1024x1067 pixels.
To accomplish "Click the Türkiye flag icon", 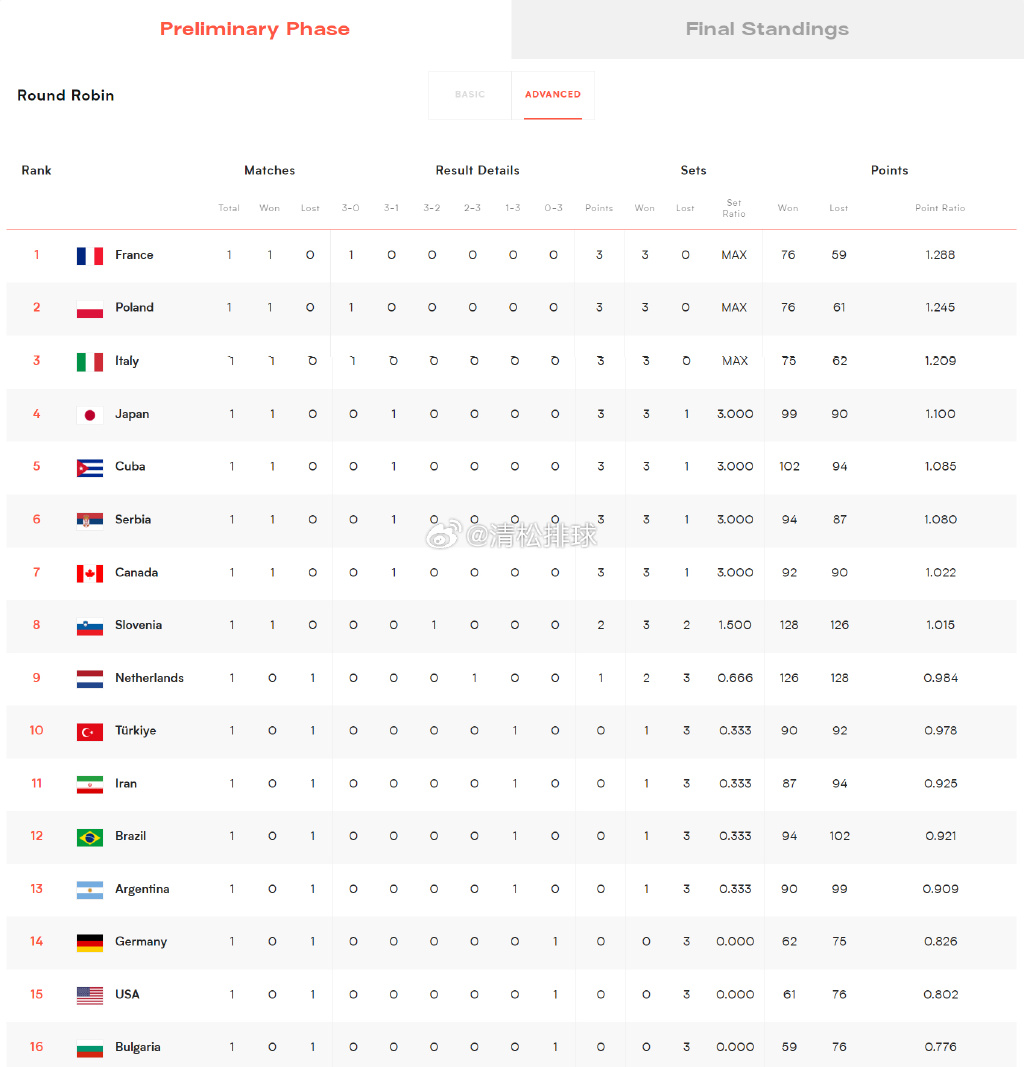I will 90,732.
